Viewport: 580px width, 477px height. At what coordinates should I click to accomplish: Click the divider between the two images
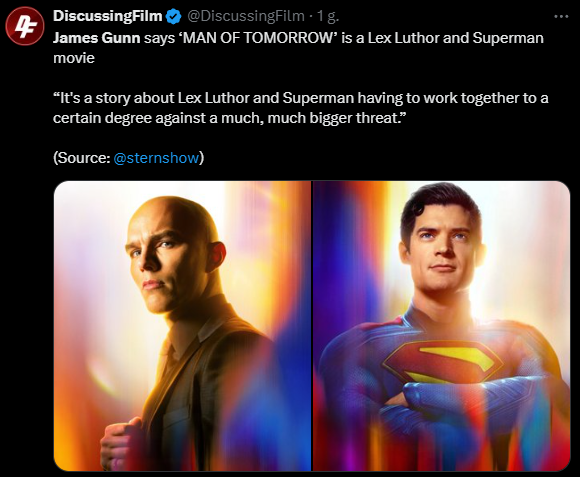point(312,326)
